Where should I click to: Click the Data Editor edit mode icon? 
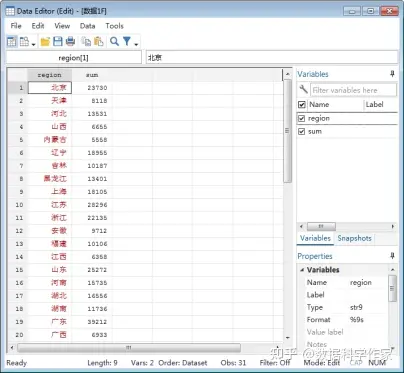pos(12,42)
